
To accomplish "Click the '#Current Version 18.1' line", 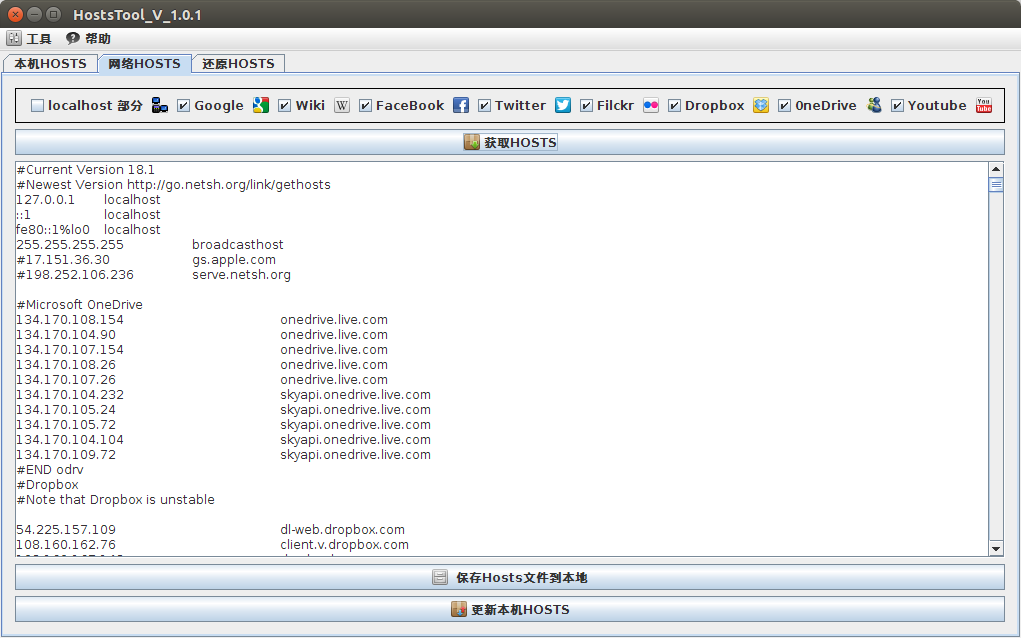I will click(x=86, y=170).
